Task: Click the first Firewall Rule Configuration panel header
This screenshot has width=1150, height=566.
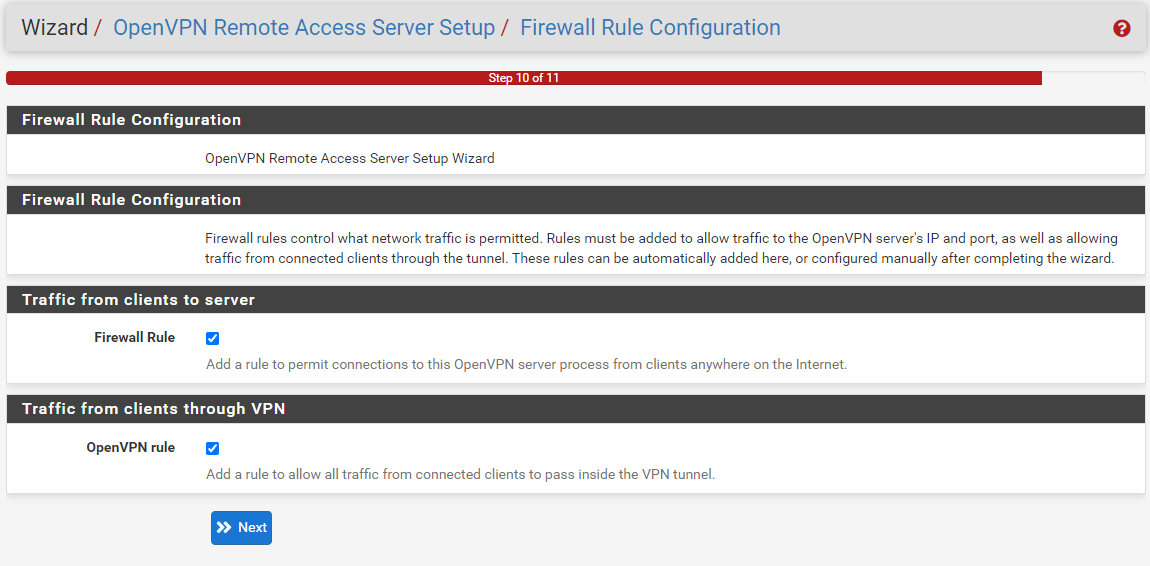Action: click(x=575, y=120)
